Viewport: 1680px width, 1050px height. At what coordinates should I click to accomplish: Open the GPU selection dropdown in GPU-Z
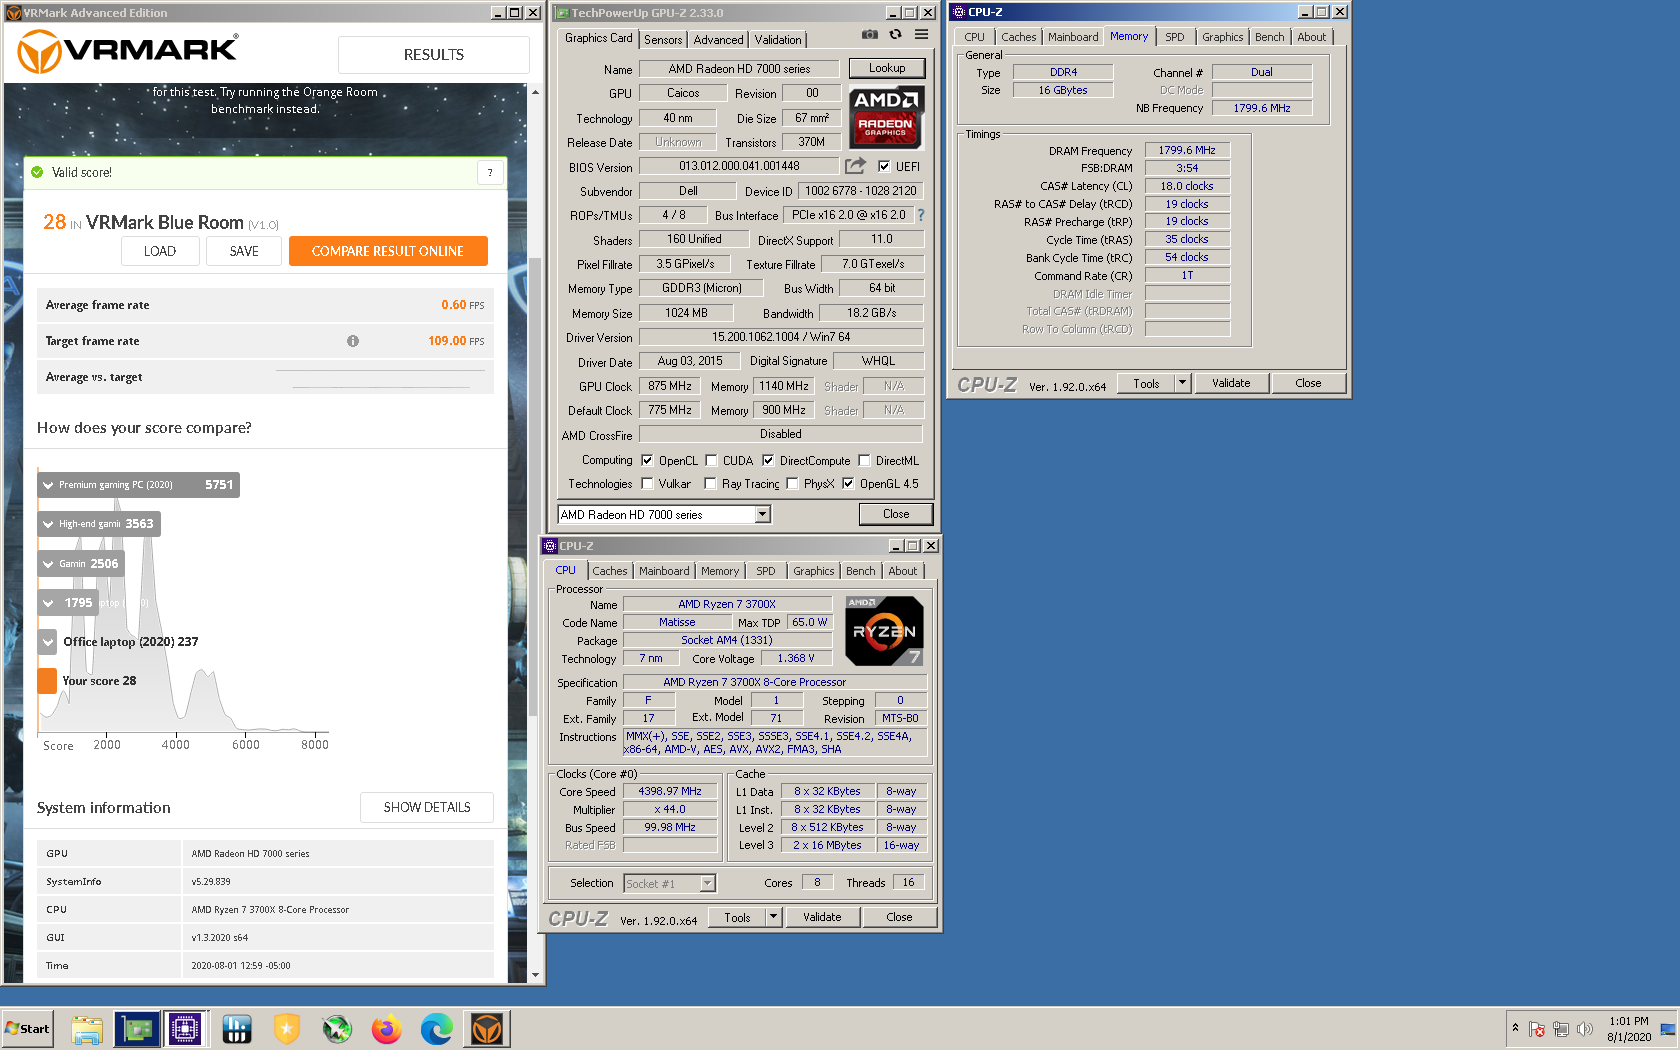[763, 515]
